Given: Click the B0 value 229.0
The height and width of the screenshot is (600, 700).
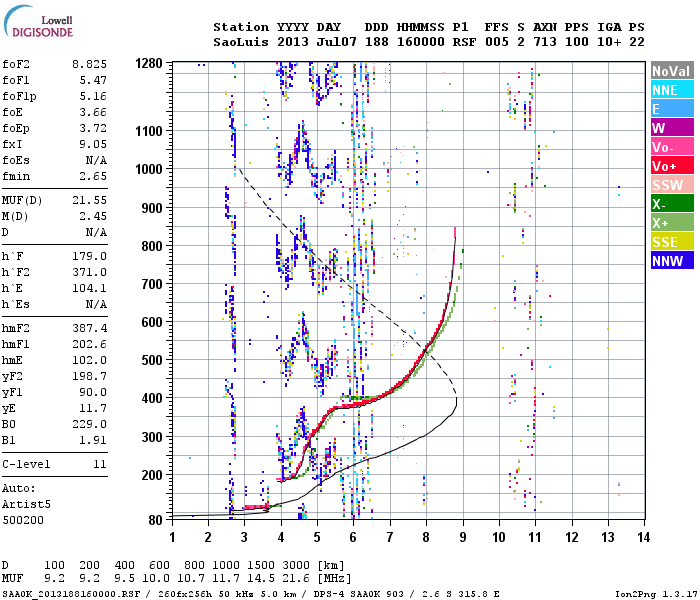Looking at the screenshot, I should (x=89, y=425).
